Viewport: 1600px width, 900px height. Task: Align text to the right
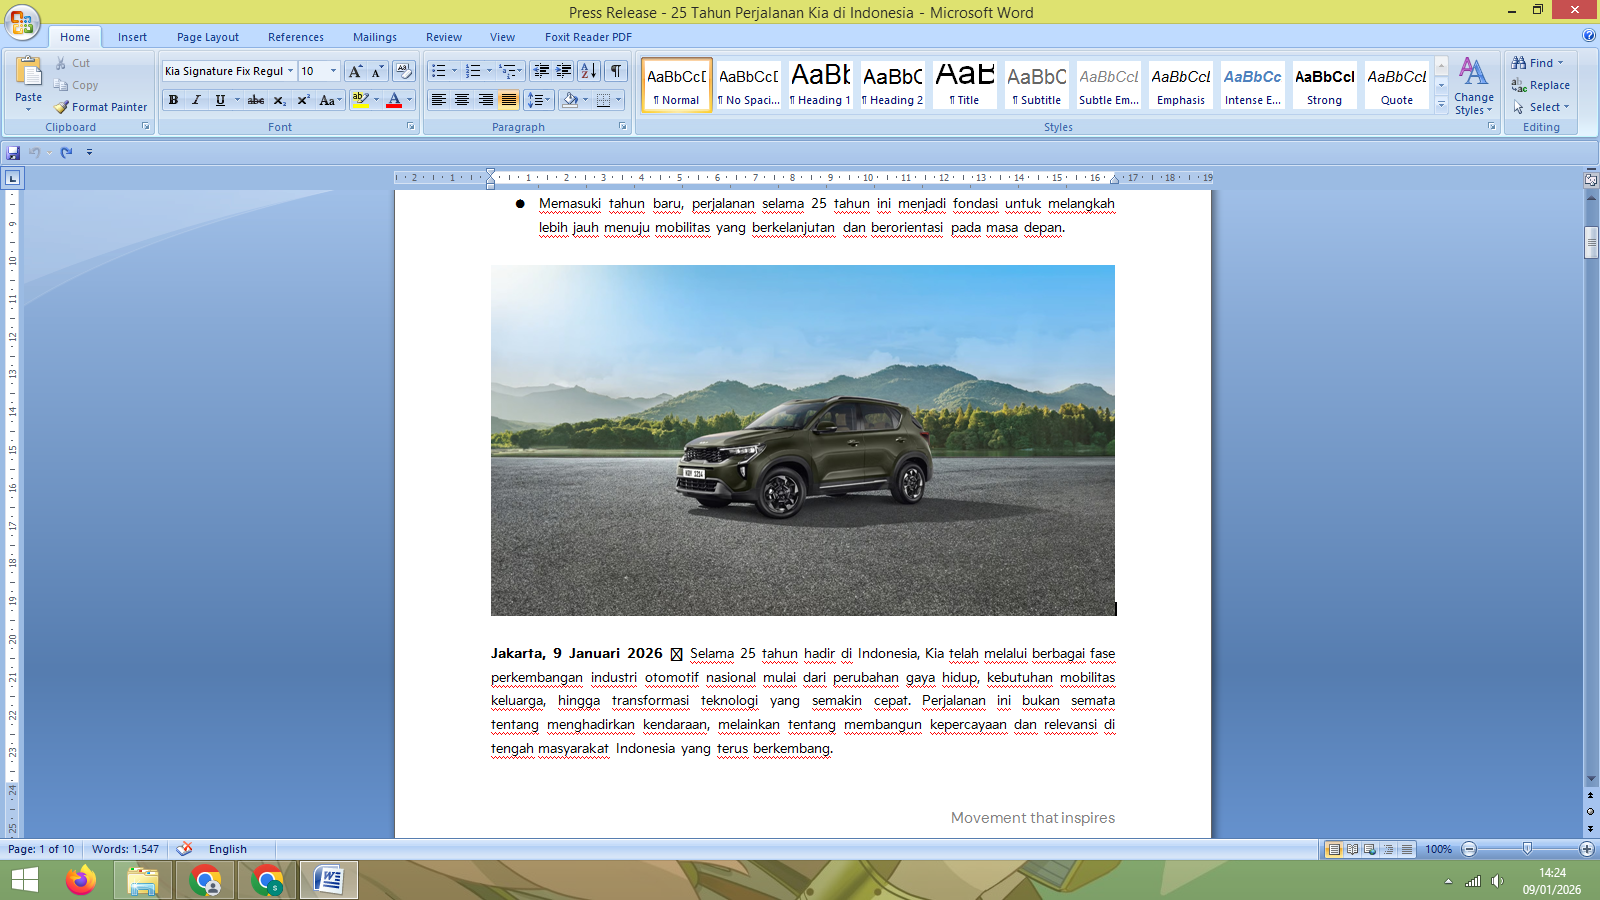[x=485, y=100]
